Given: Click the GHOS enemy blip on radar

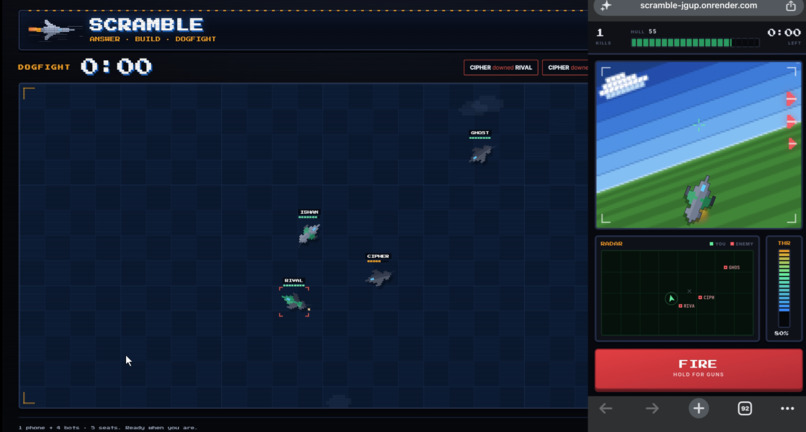Looking at the screenshot, I should (x=725, y=267).
